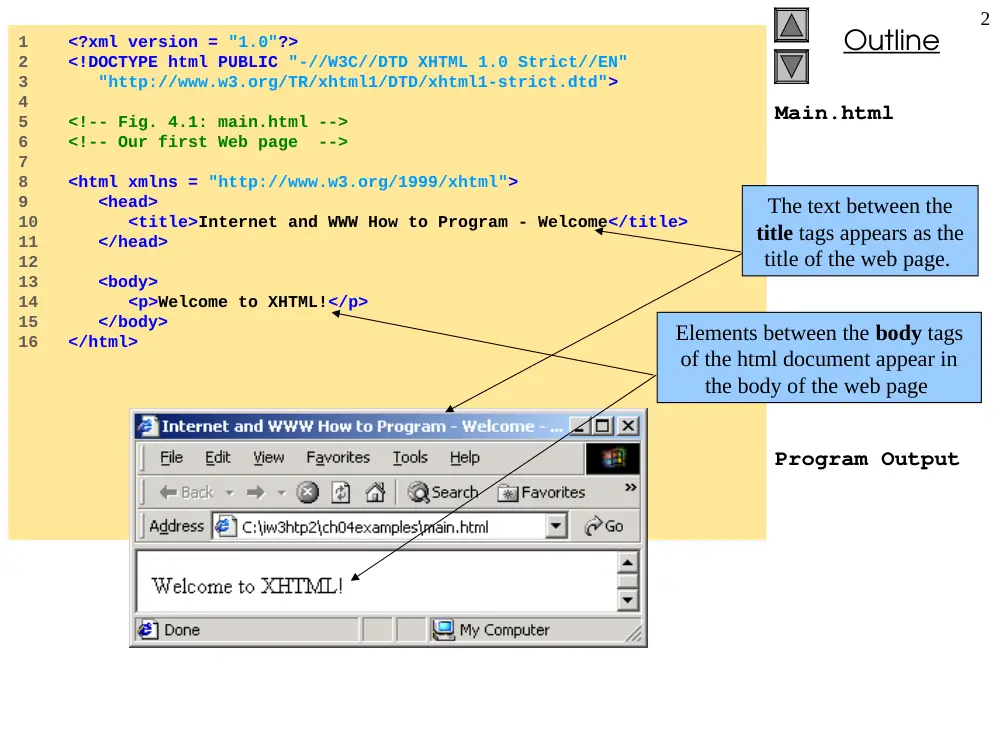Screen dimensions: 1000x750
Task: Click the browser scrollbar's up arrow
Action: point(628,562)
